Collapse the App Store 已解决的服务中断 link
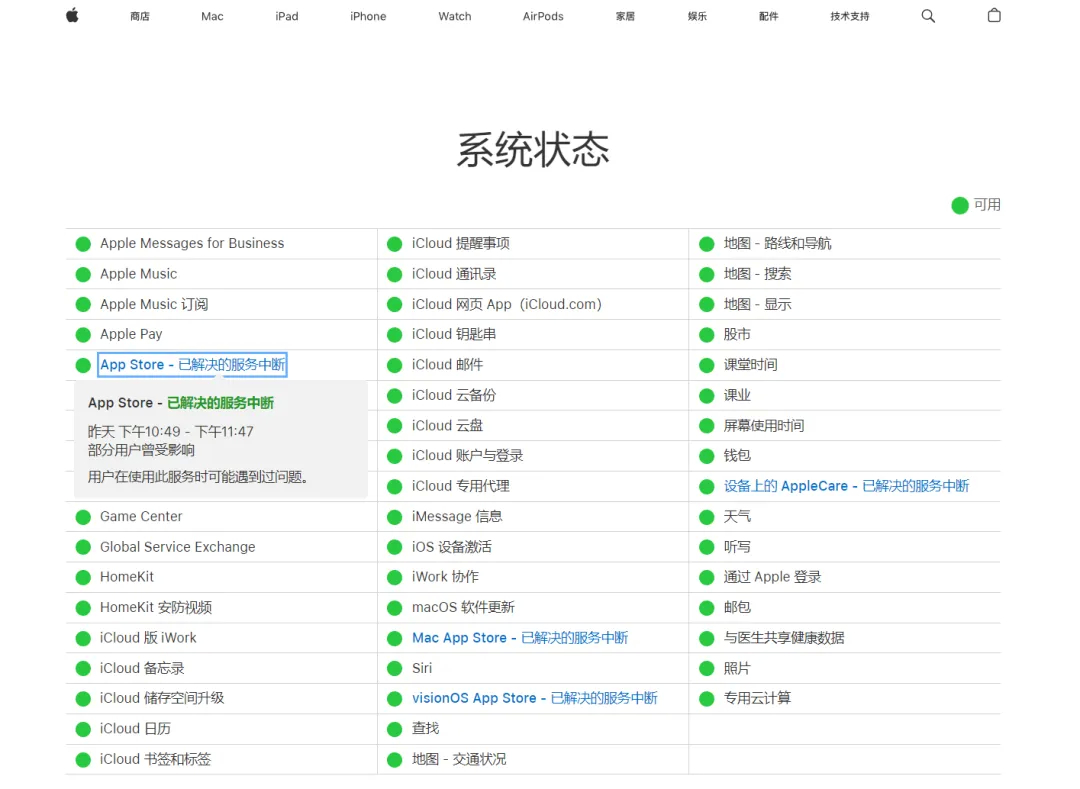The image size is (1080, 789). 192,365
